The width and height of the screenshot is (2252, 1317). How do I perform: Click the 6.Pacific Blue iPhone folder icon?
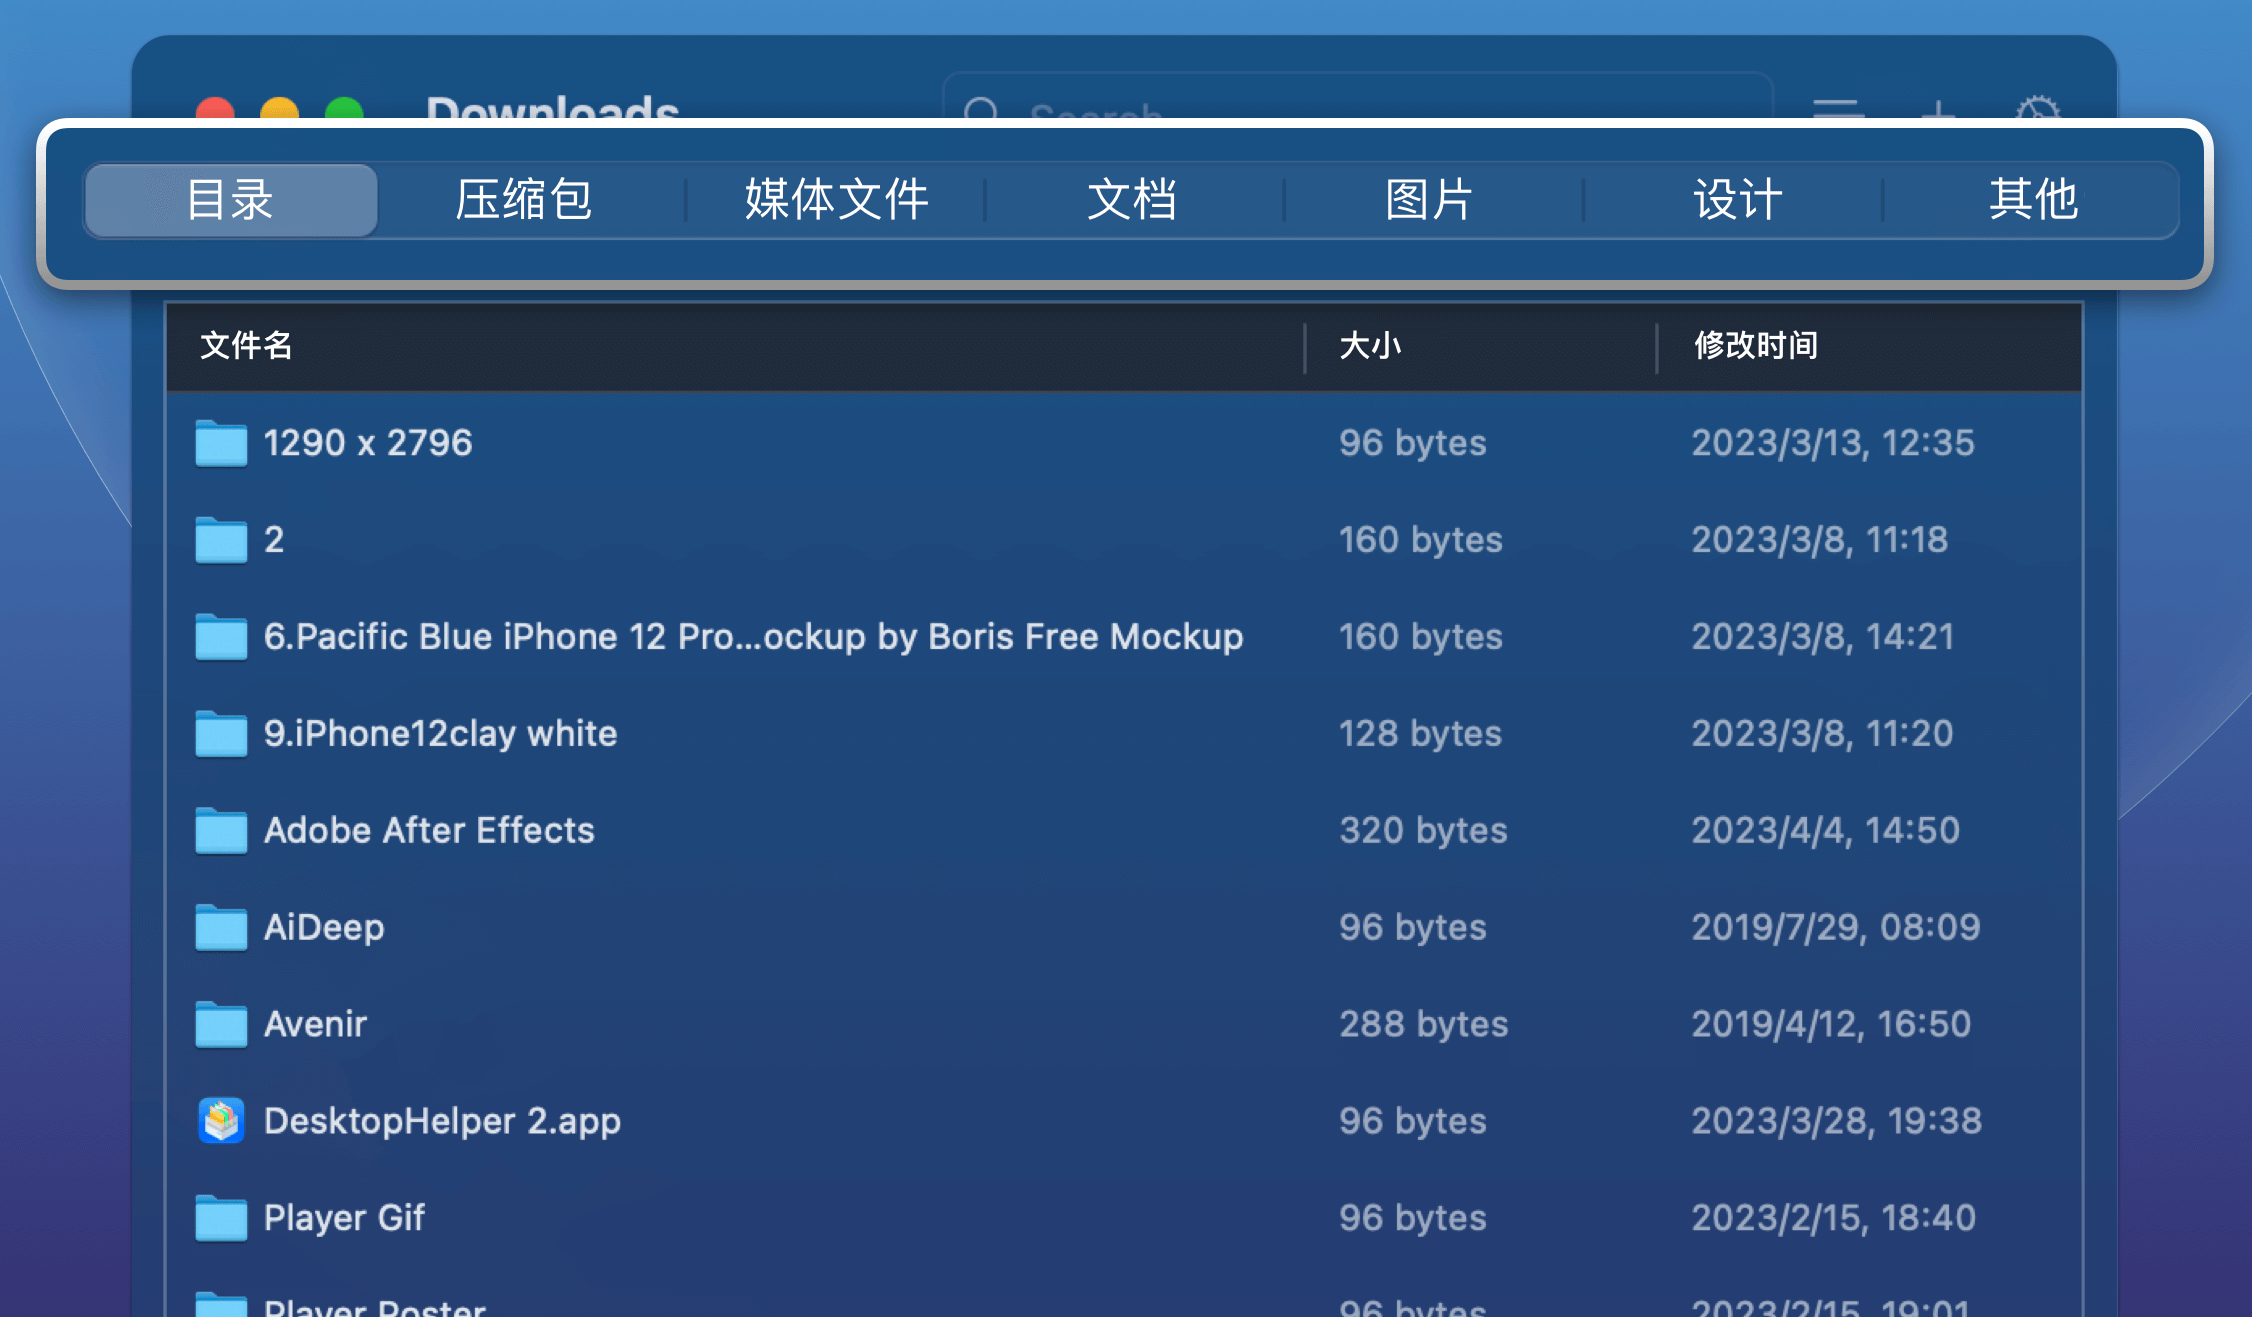[221, 637]
